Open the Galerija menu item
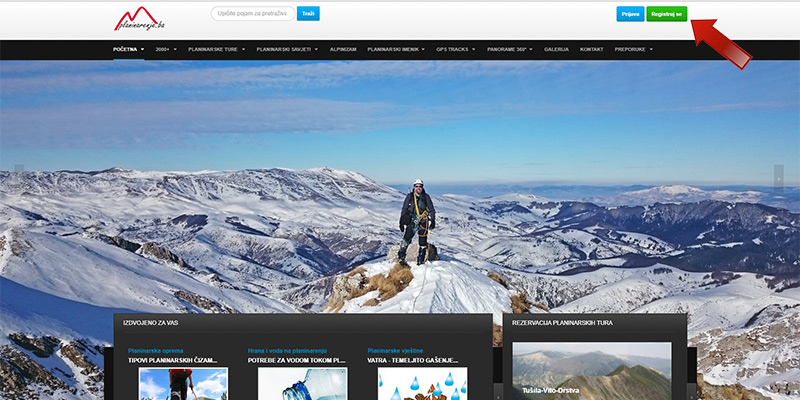 coord(556,49)
